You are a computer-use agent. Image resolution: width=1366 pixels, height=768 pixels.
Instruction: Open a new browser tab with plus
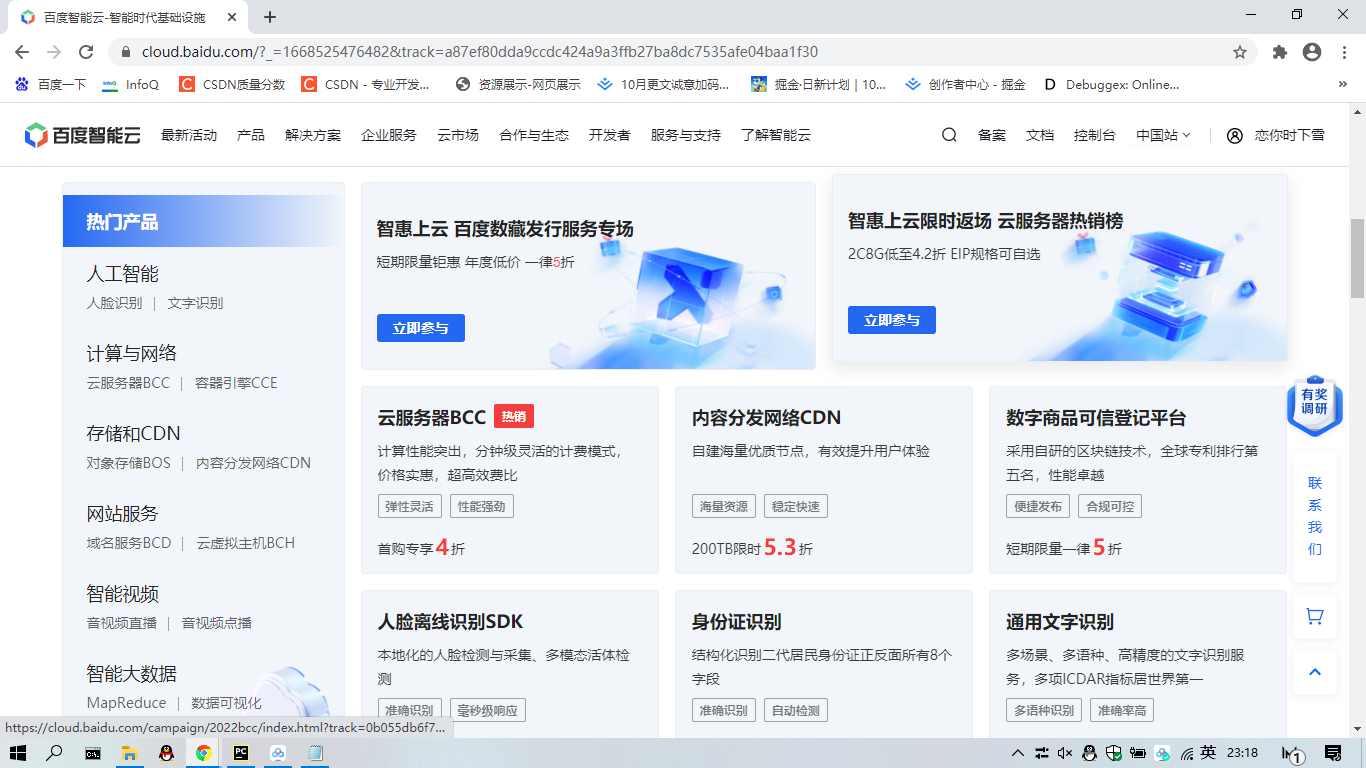pos(270,17)
